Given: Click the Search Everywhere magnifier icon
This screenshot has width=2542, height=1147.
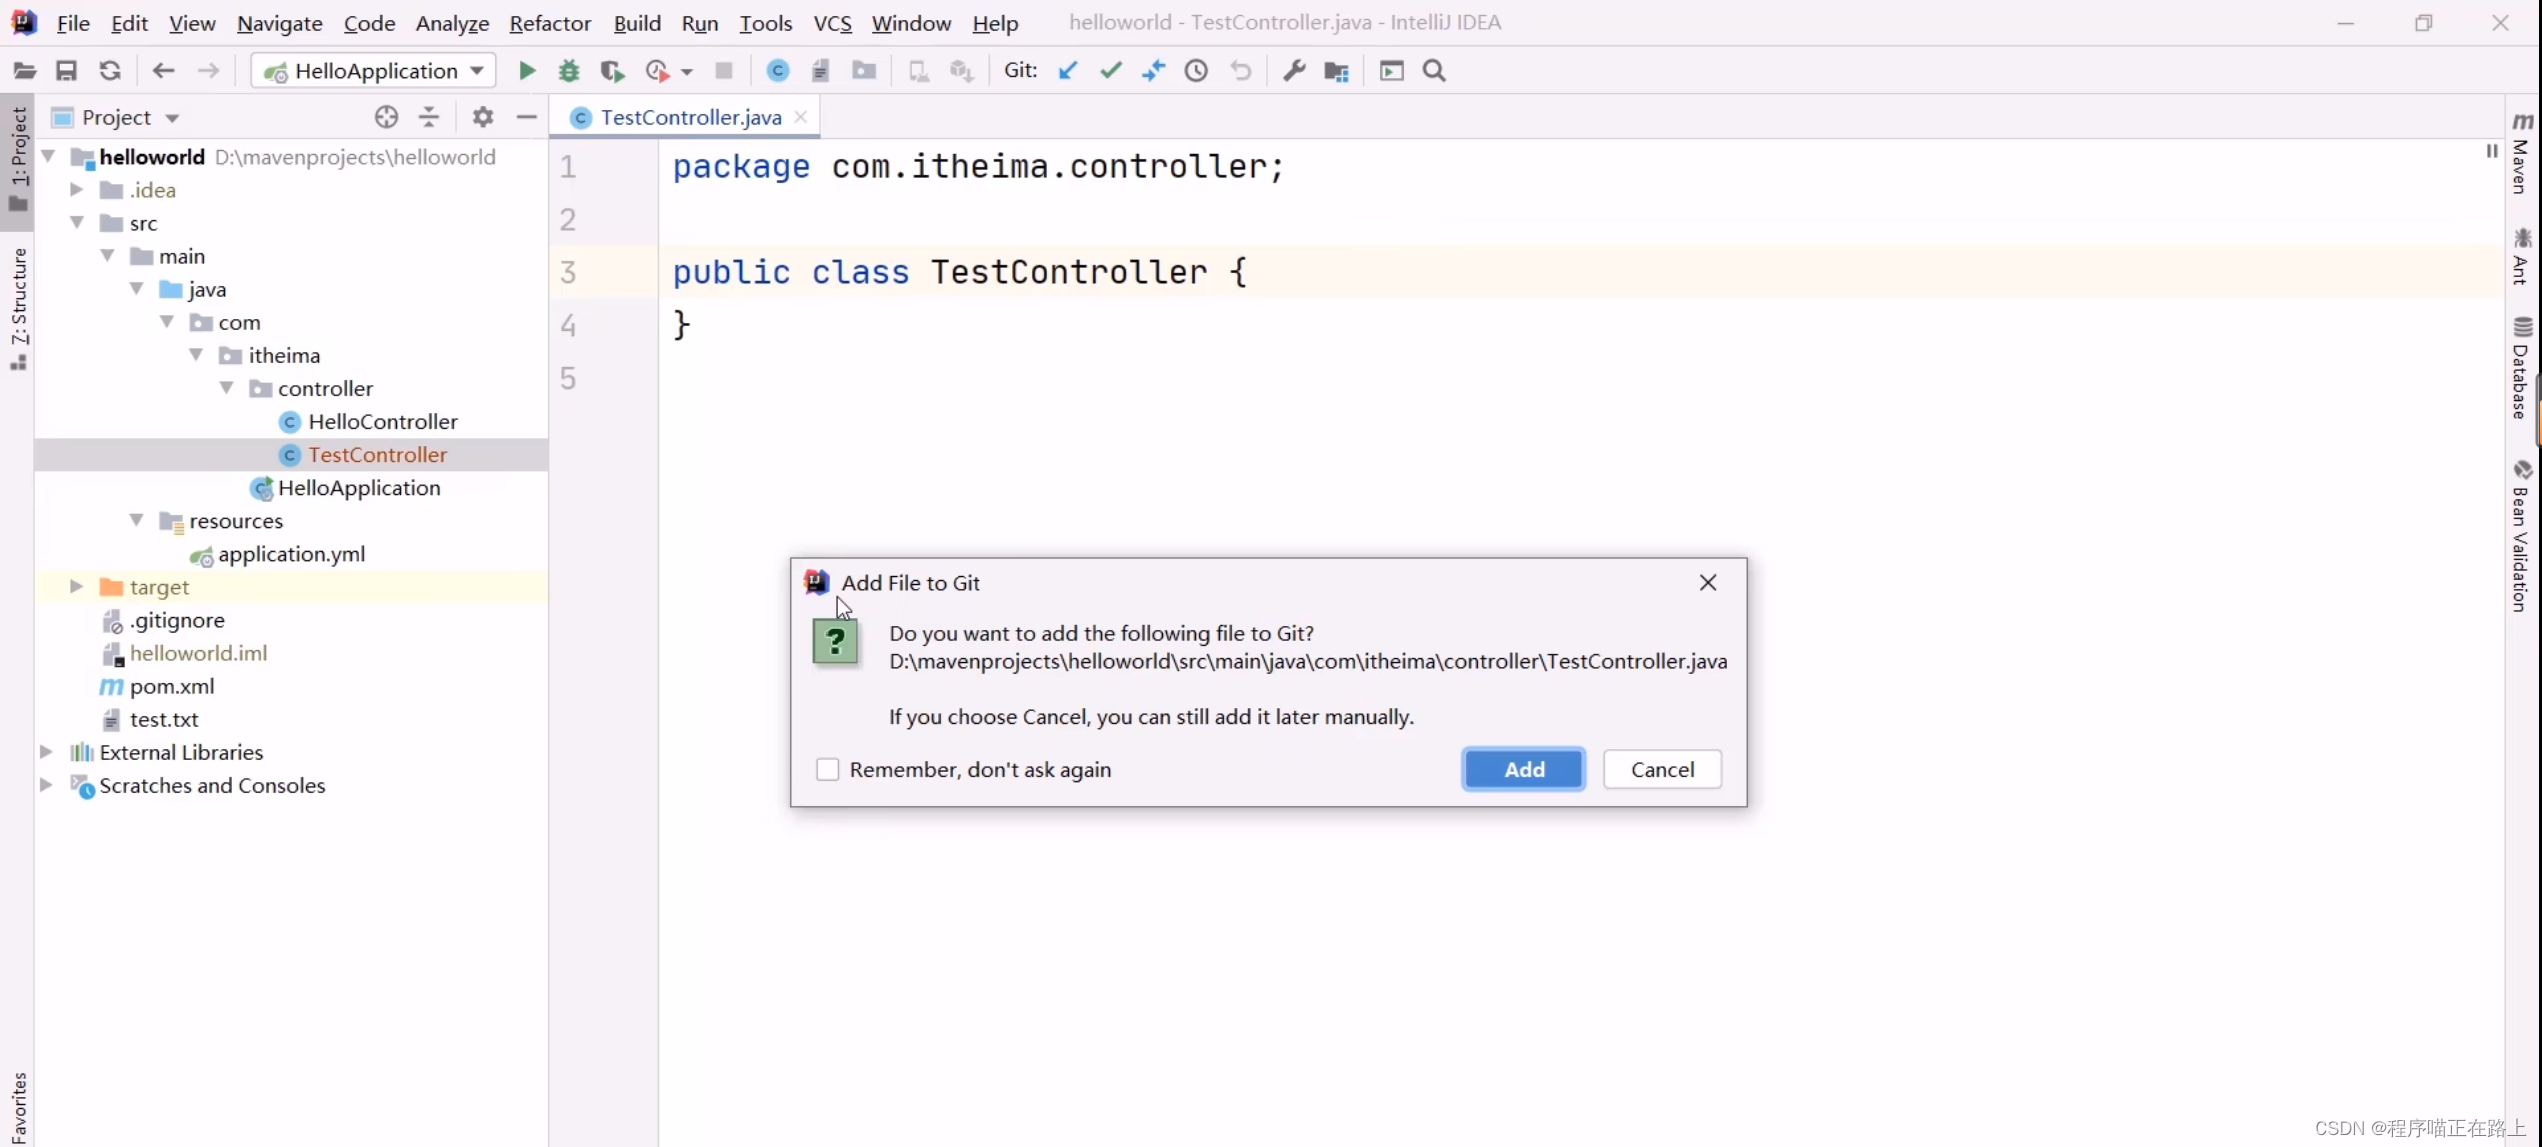Looking at the screenshot, I should tap(1434, 71).
